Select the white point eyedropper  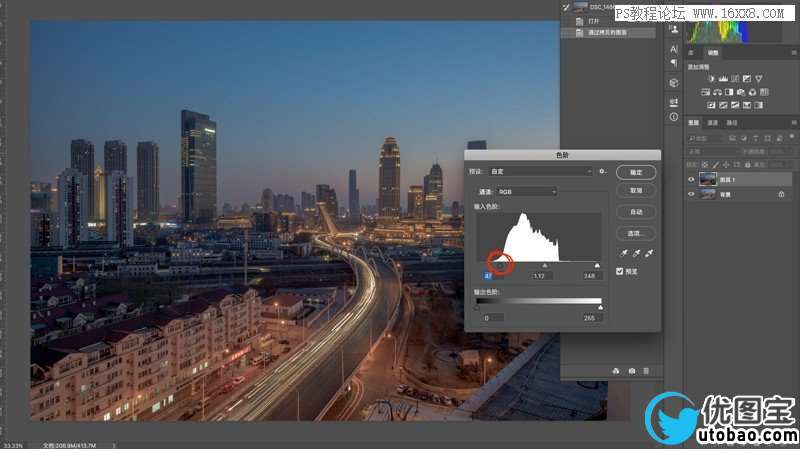[x=649, y=253]
